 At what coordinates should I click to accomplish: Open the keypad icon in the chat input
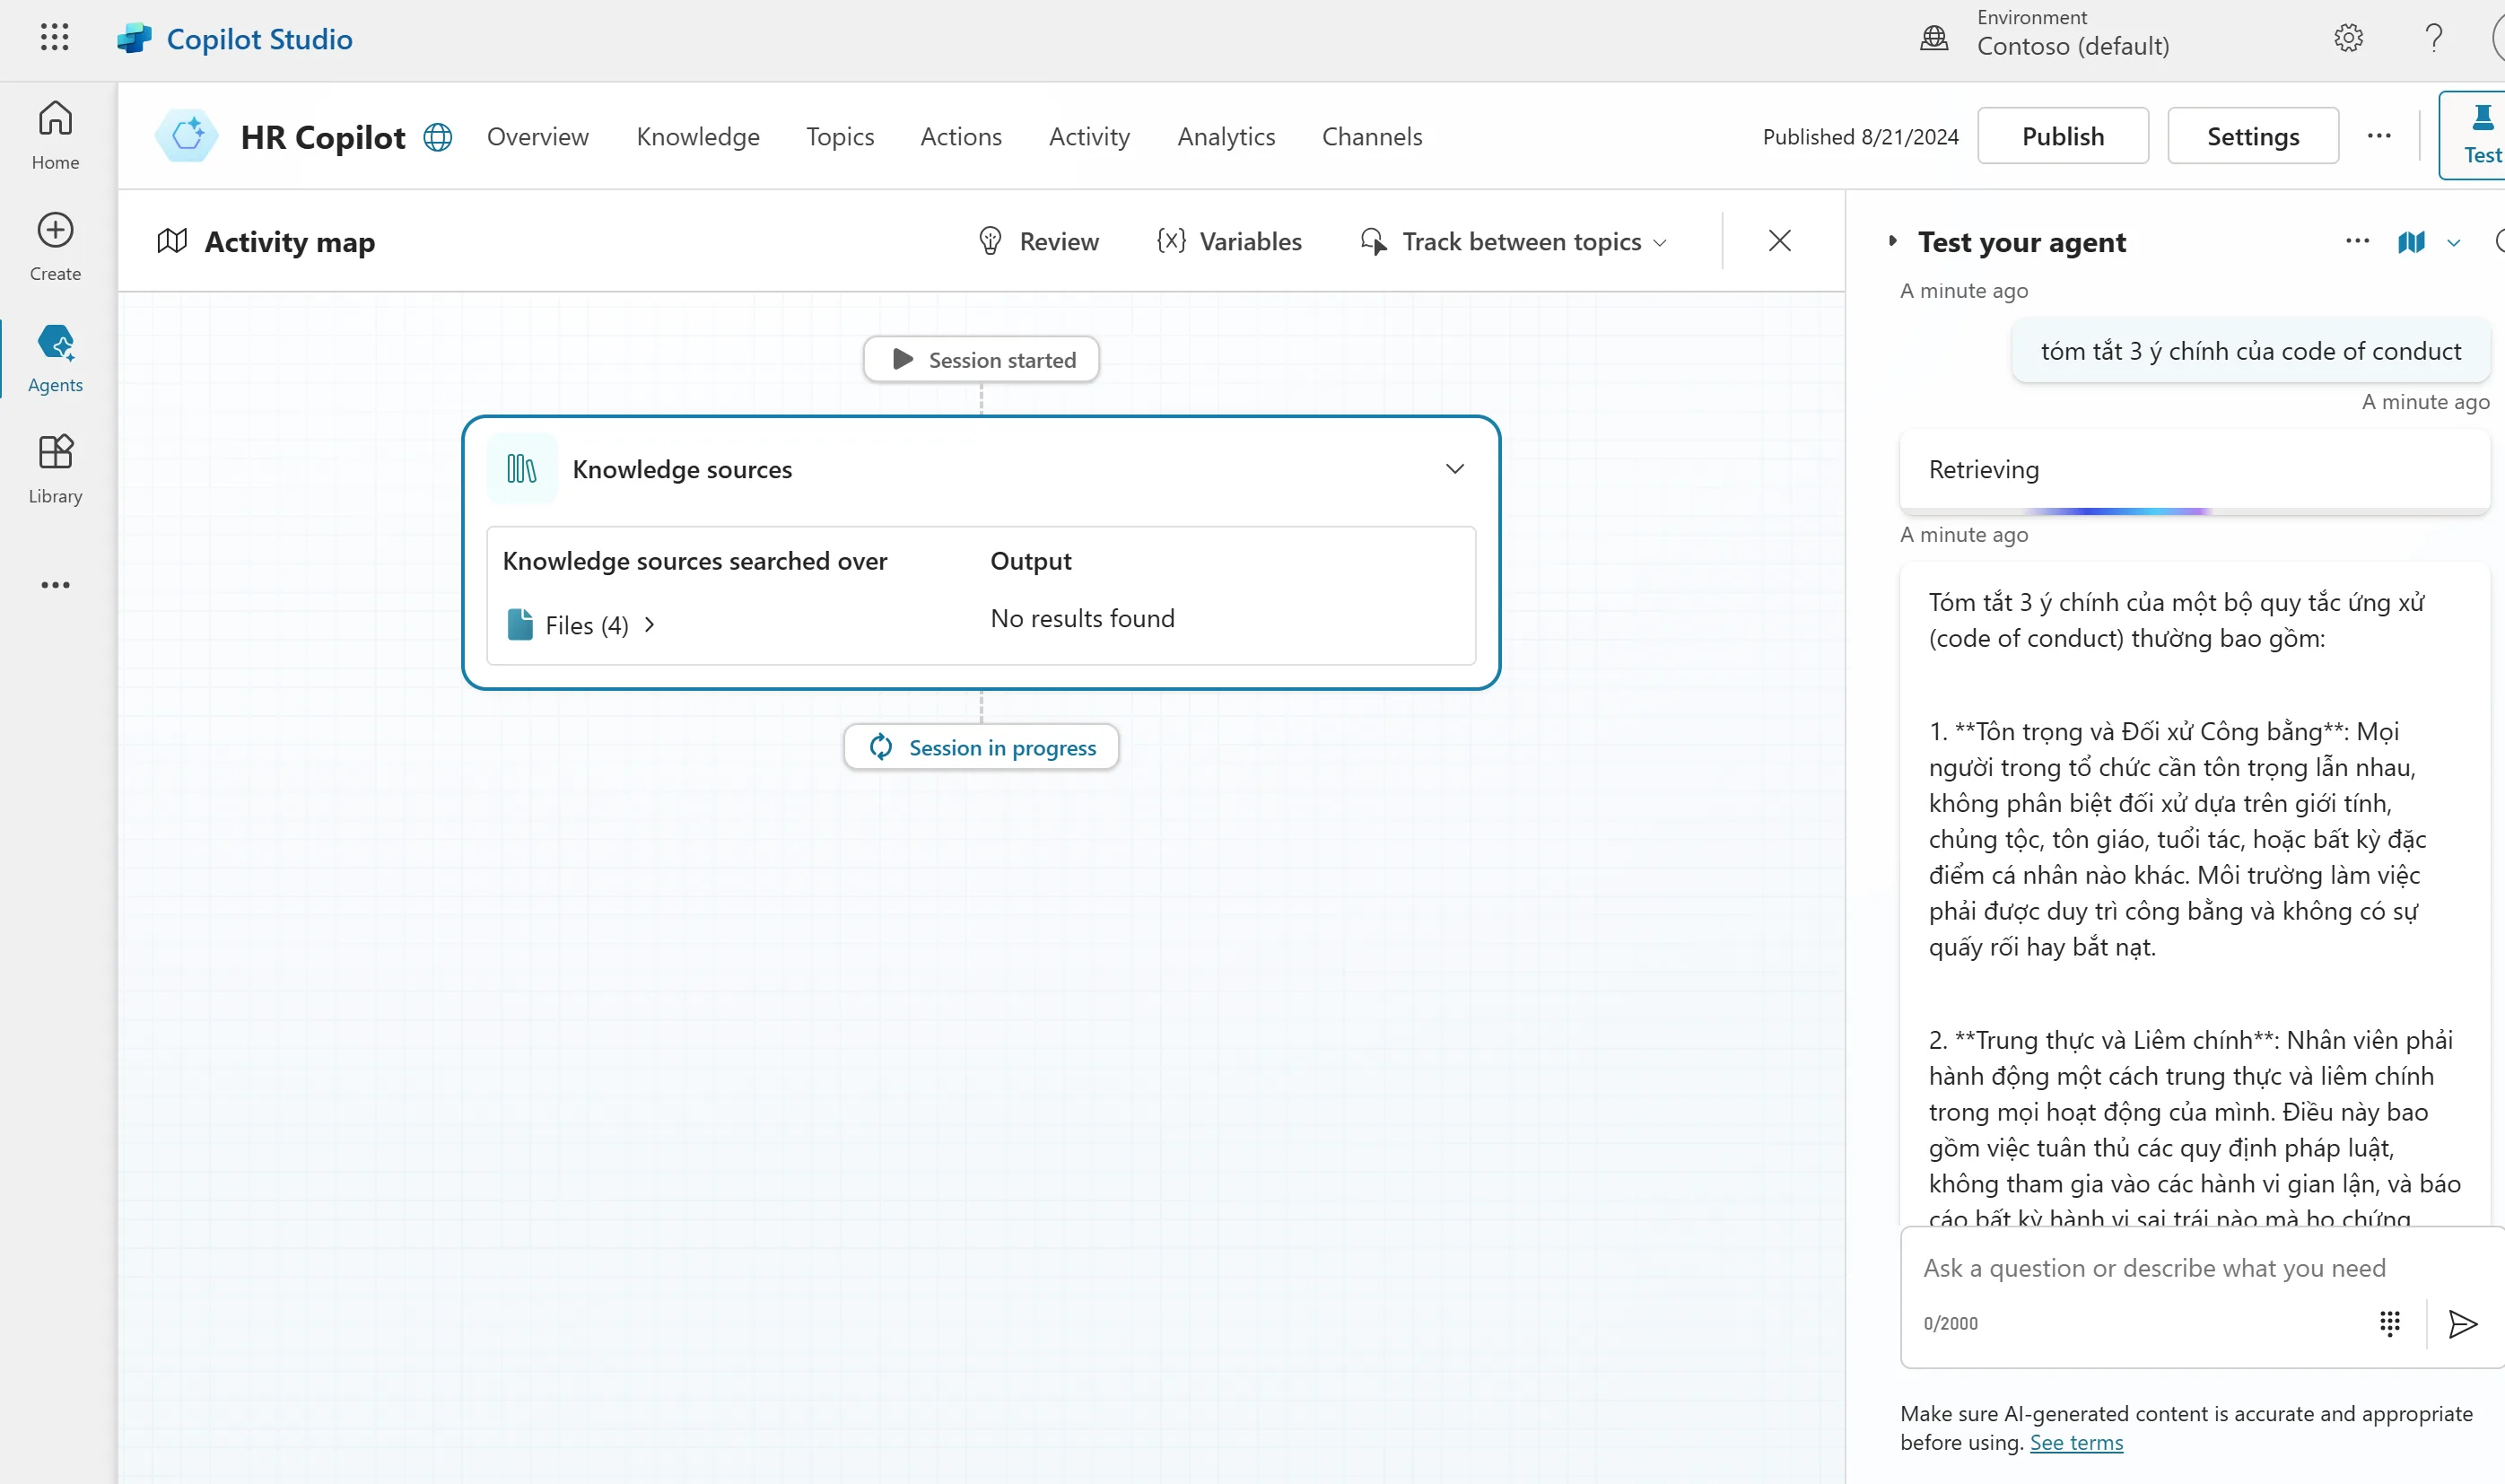pyautogui.click(x=2391, y=1323)
